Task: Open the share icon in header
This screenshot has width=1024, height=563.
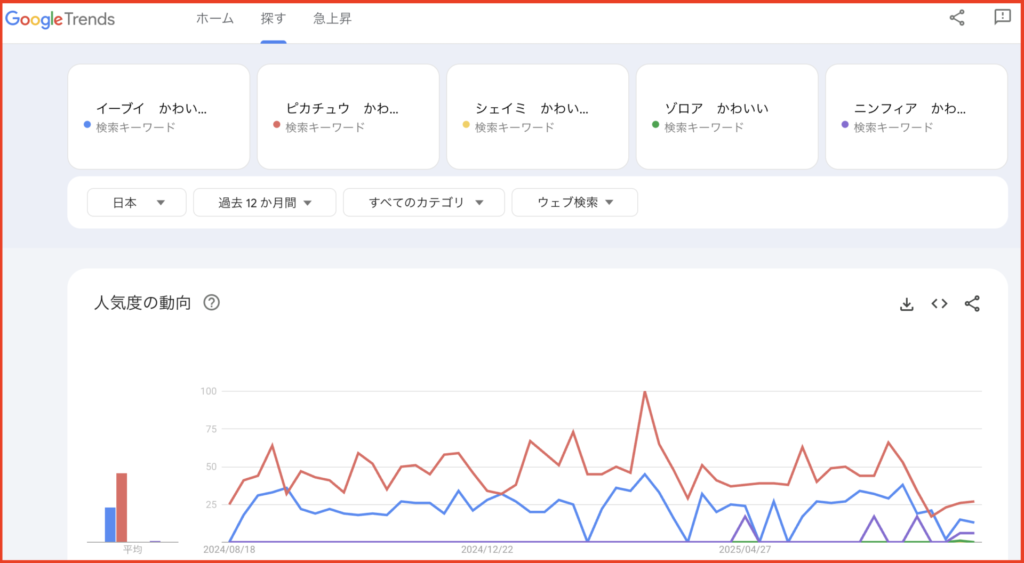Action: pyautogui.click(x=957, y=18)
